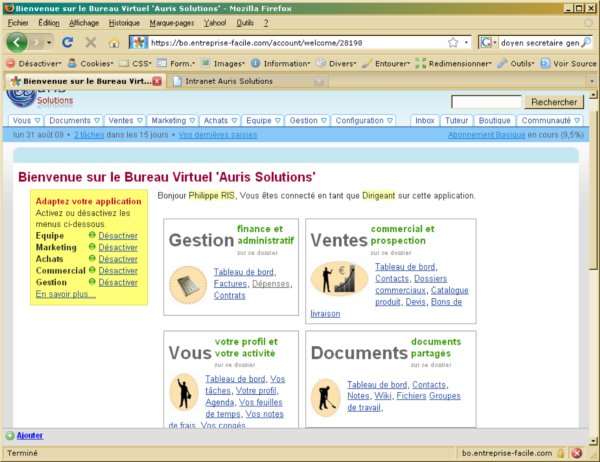Image resolution: width=600 pixels, height=462 pixels.
Task: Deactivate the Equipe menu
Action: [x=118, y=236]
